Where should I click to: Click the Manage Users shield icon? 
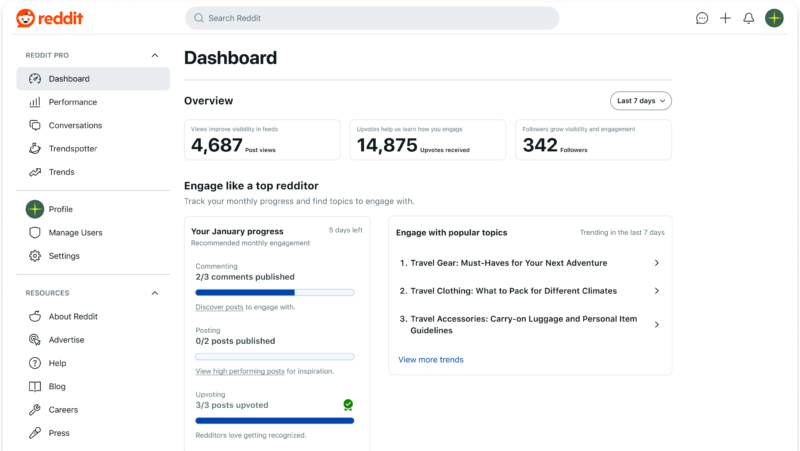pyautogui.click(x=35, y=233)
